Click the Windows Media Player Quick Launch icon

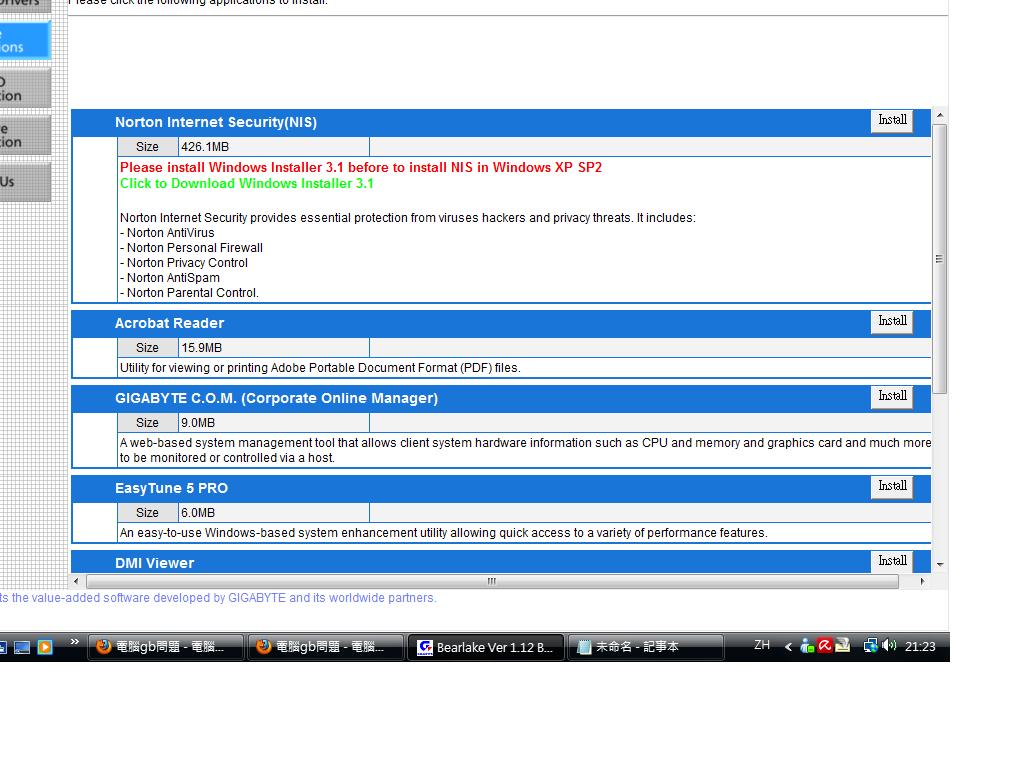(x=44, y=647)
